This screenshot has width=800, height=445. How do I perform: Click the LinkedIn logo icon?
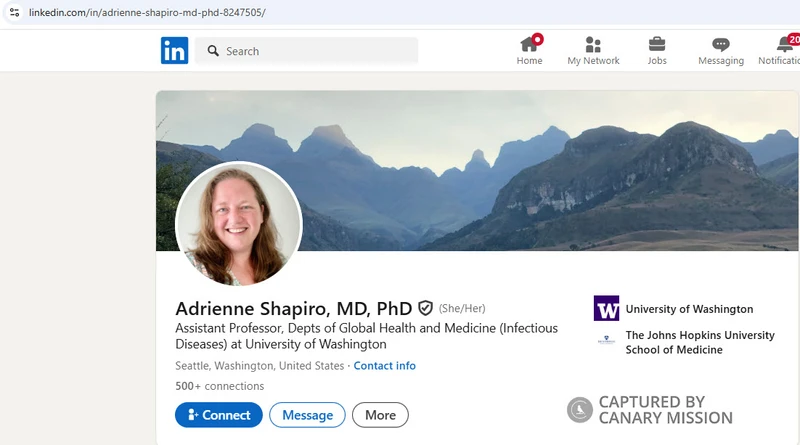(x=174, y=51)
